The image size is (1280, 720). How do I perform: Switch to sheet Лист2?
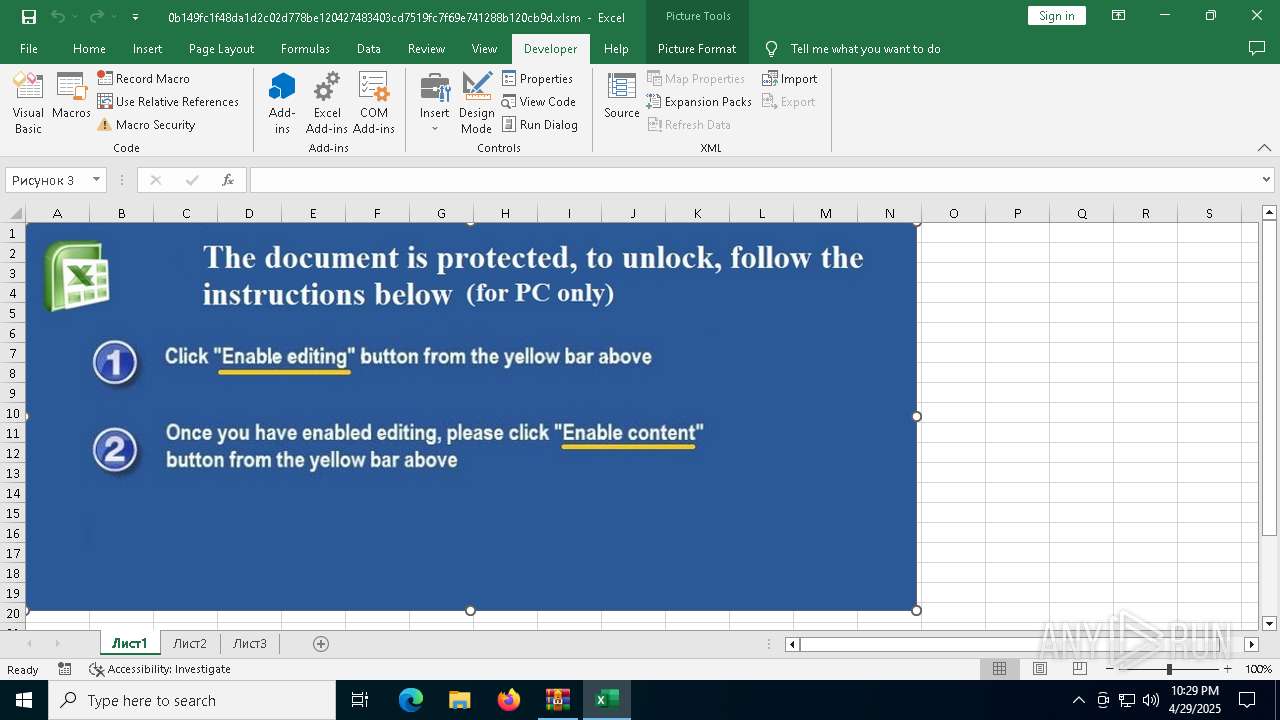[190, 643]
